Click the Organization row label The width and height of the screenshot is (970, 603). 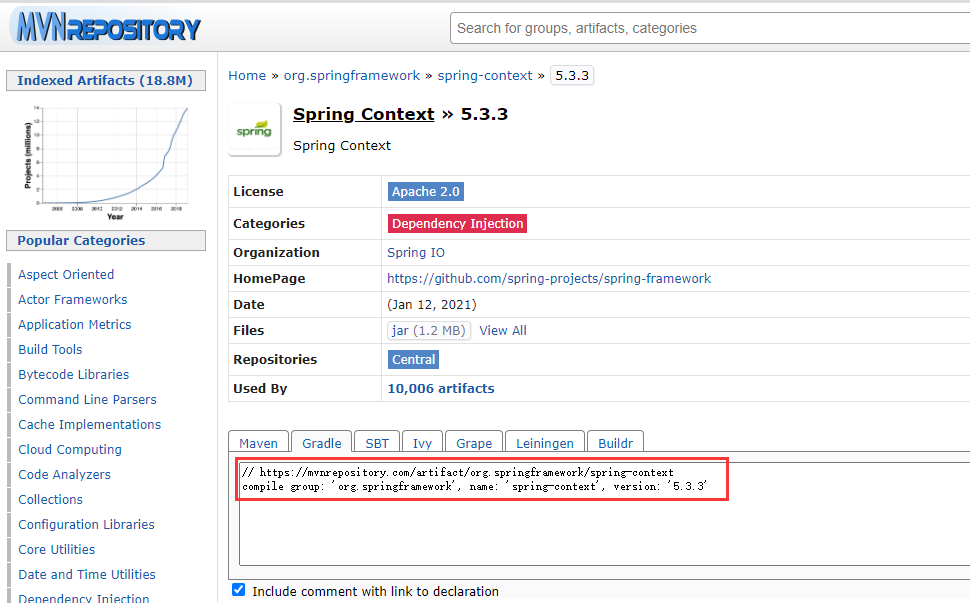coord(277,252)
